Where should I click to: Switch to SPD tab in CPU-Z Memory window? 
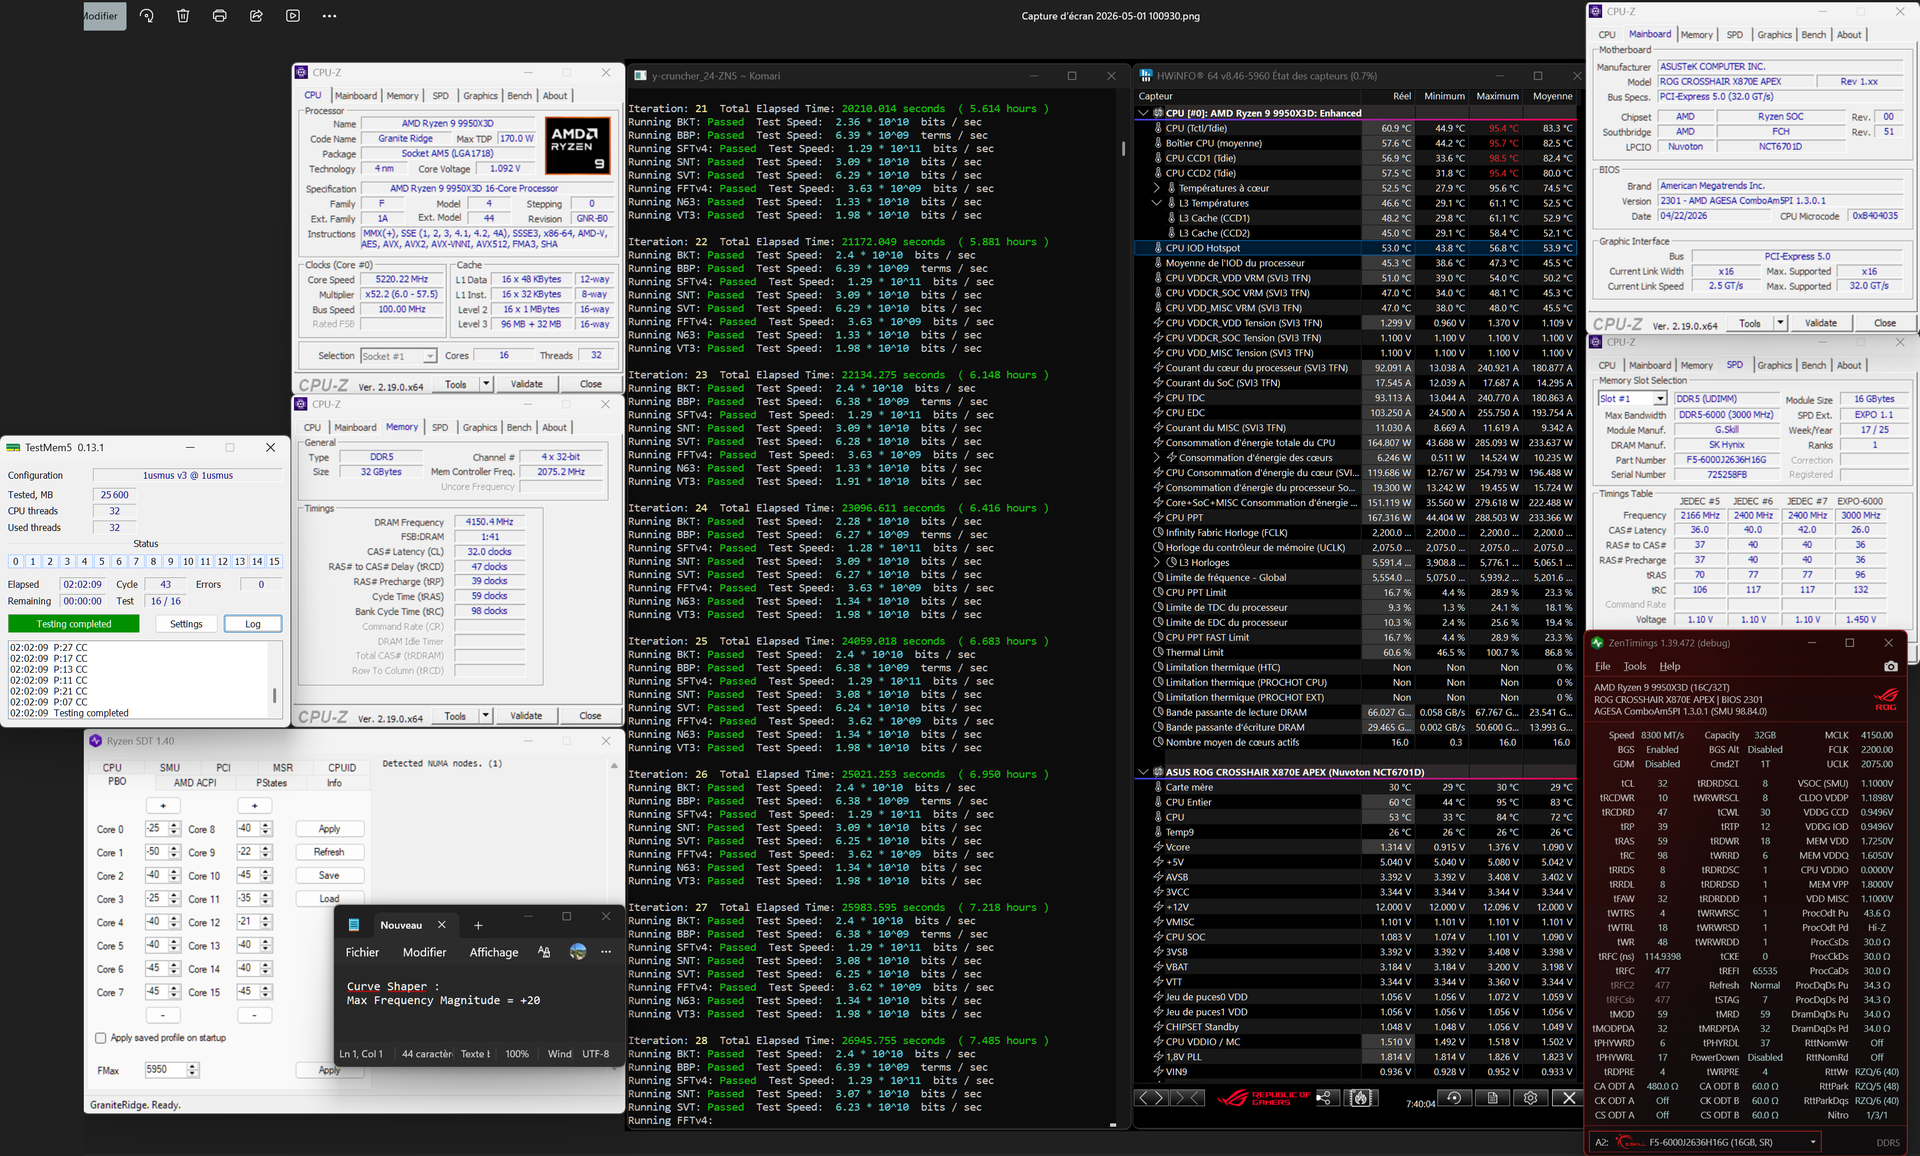[x=440, y=428]
